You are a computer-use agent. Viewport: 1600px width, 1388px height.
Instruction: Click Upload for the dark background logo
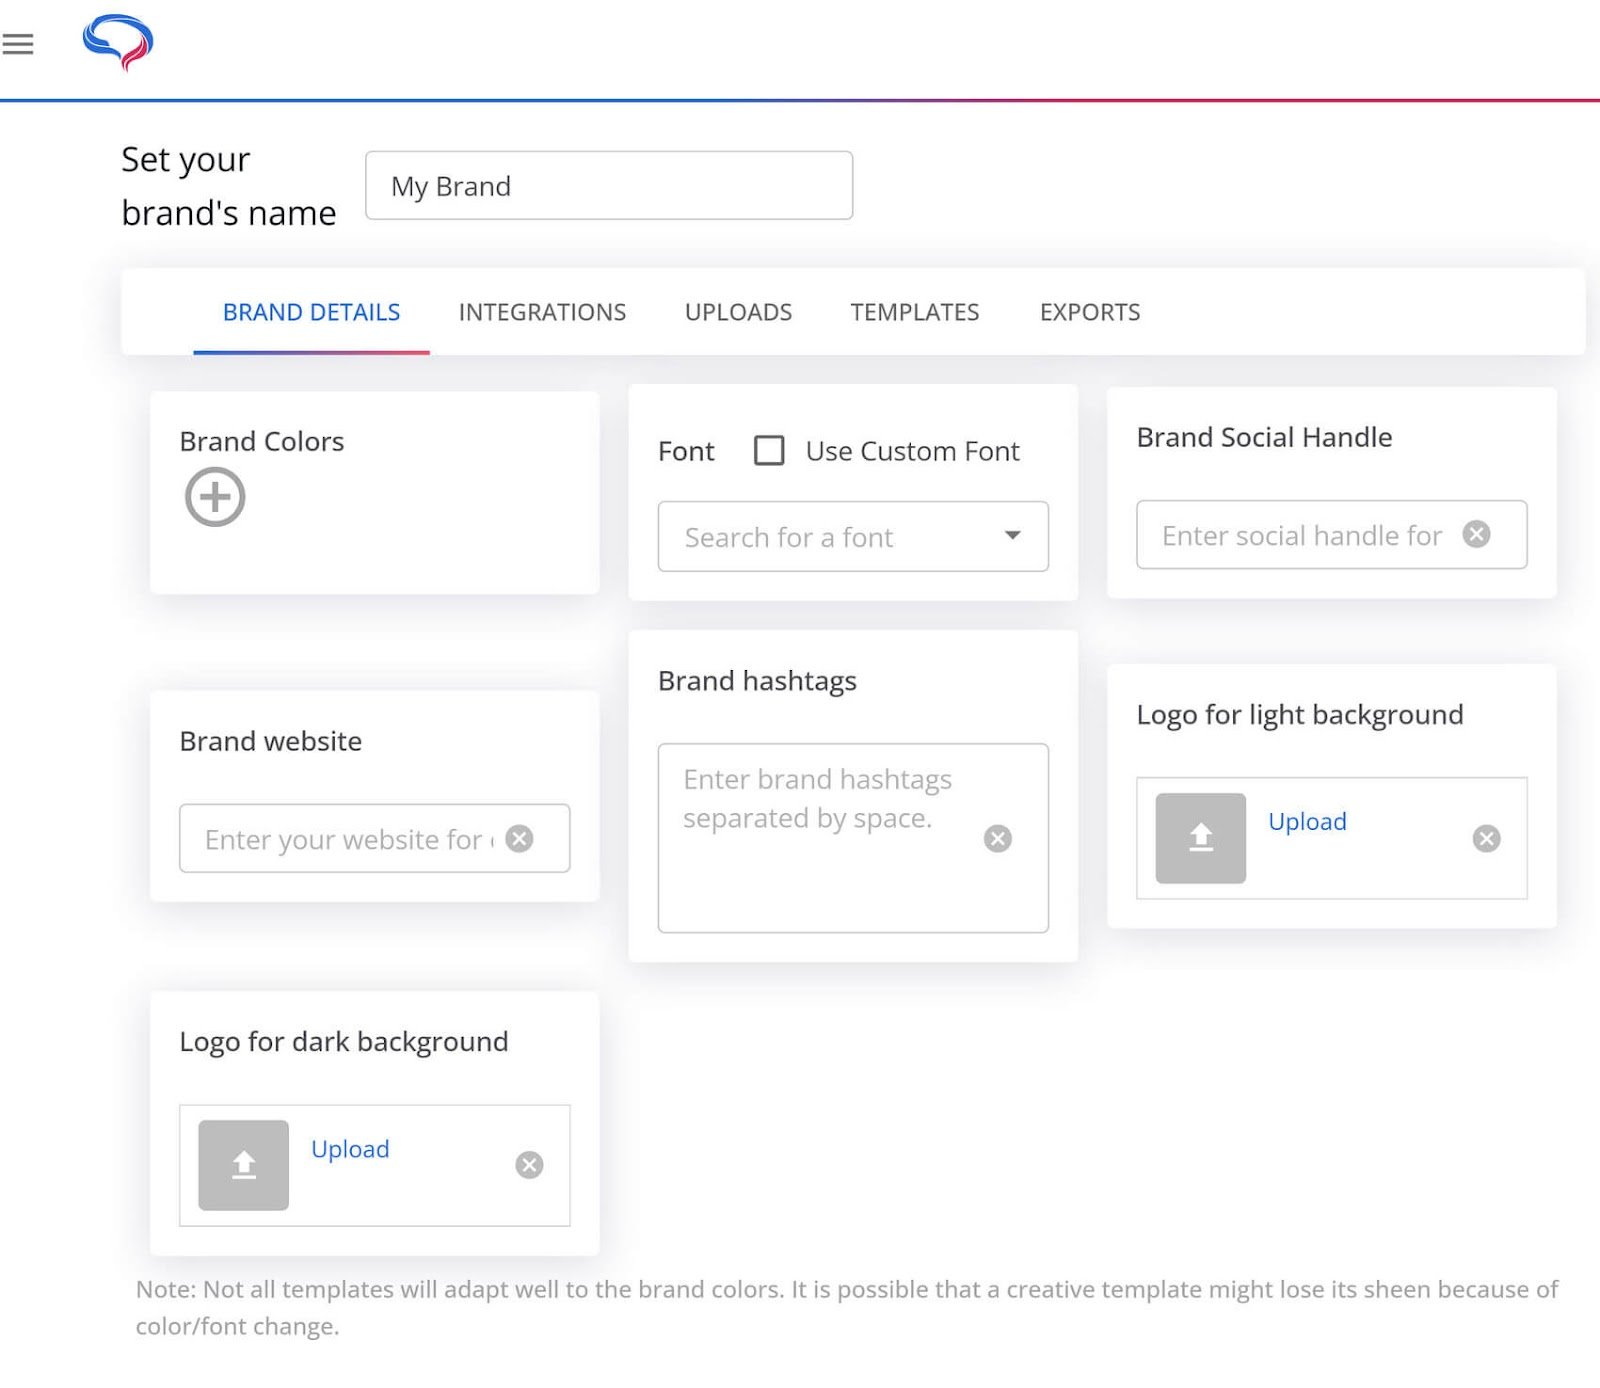(349, 1149)
